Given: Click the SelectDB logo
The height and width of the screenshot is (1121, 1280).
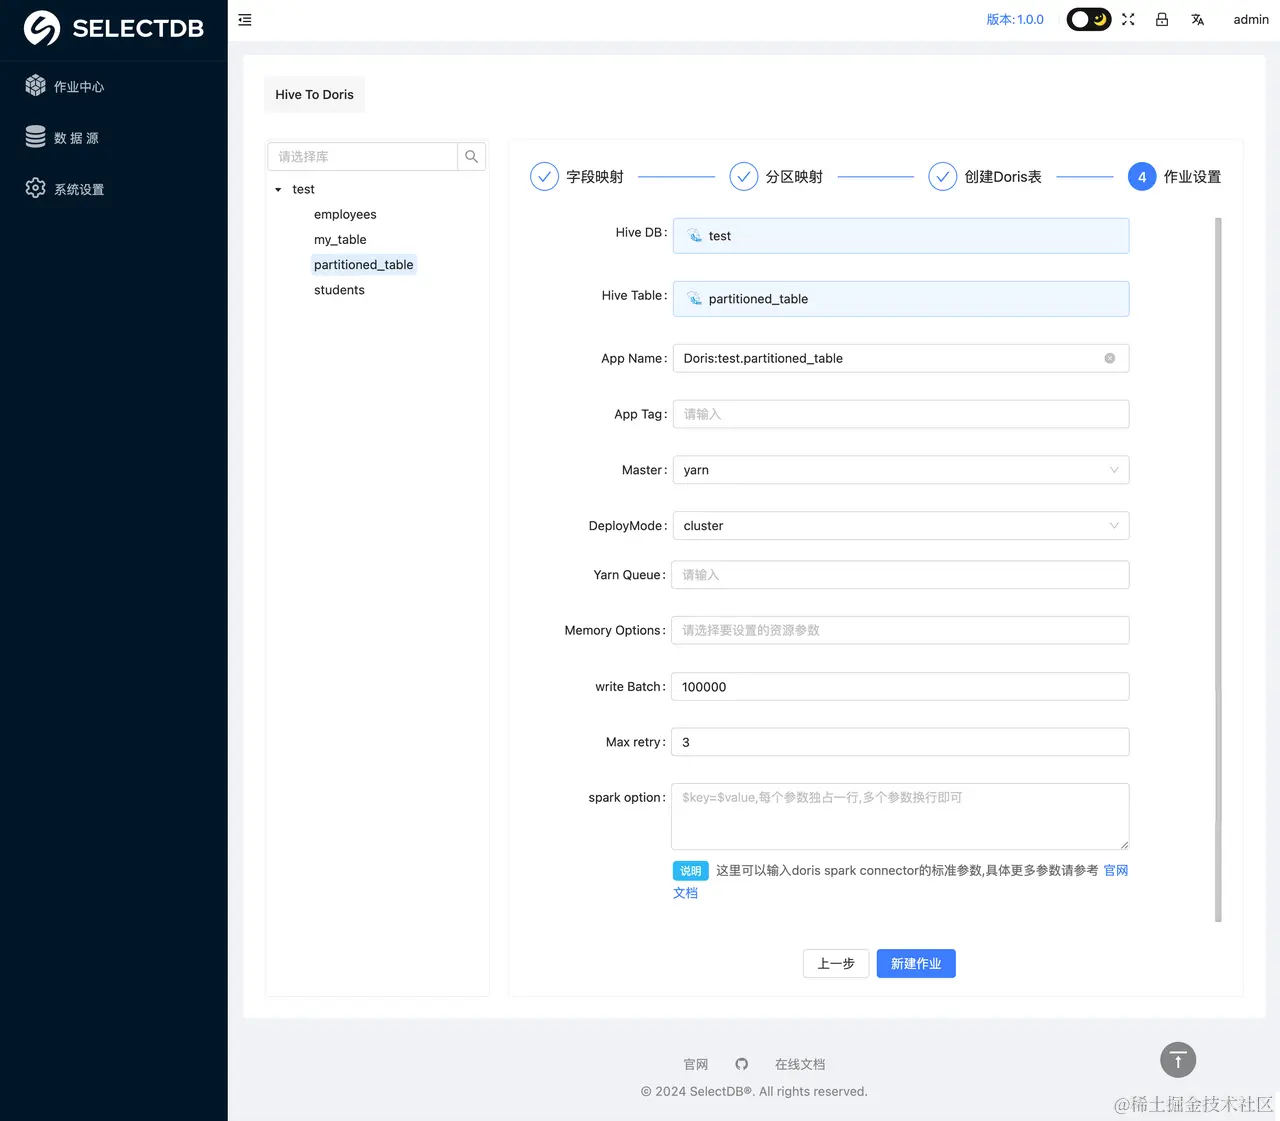Looking at the screenshot, I should (113, 28).
